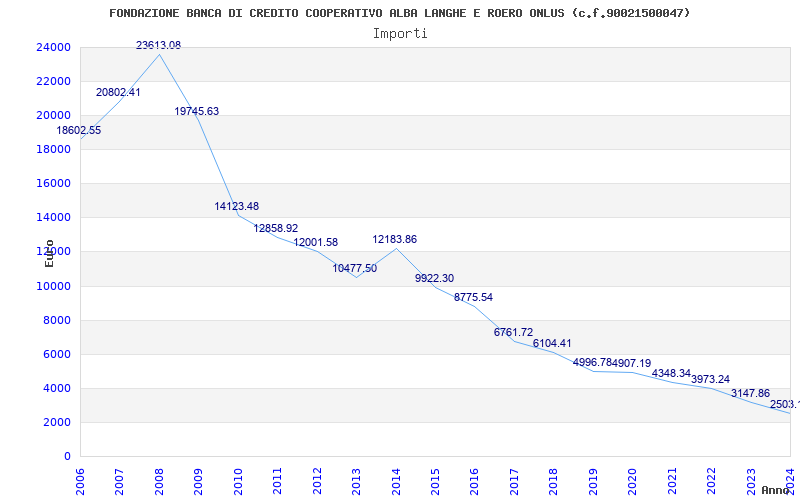The image size is (800, 500).
Task: Click x-axis year 2019
Action: click(x=593, y=482)
